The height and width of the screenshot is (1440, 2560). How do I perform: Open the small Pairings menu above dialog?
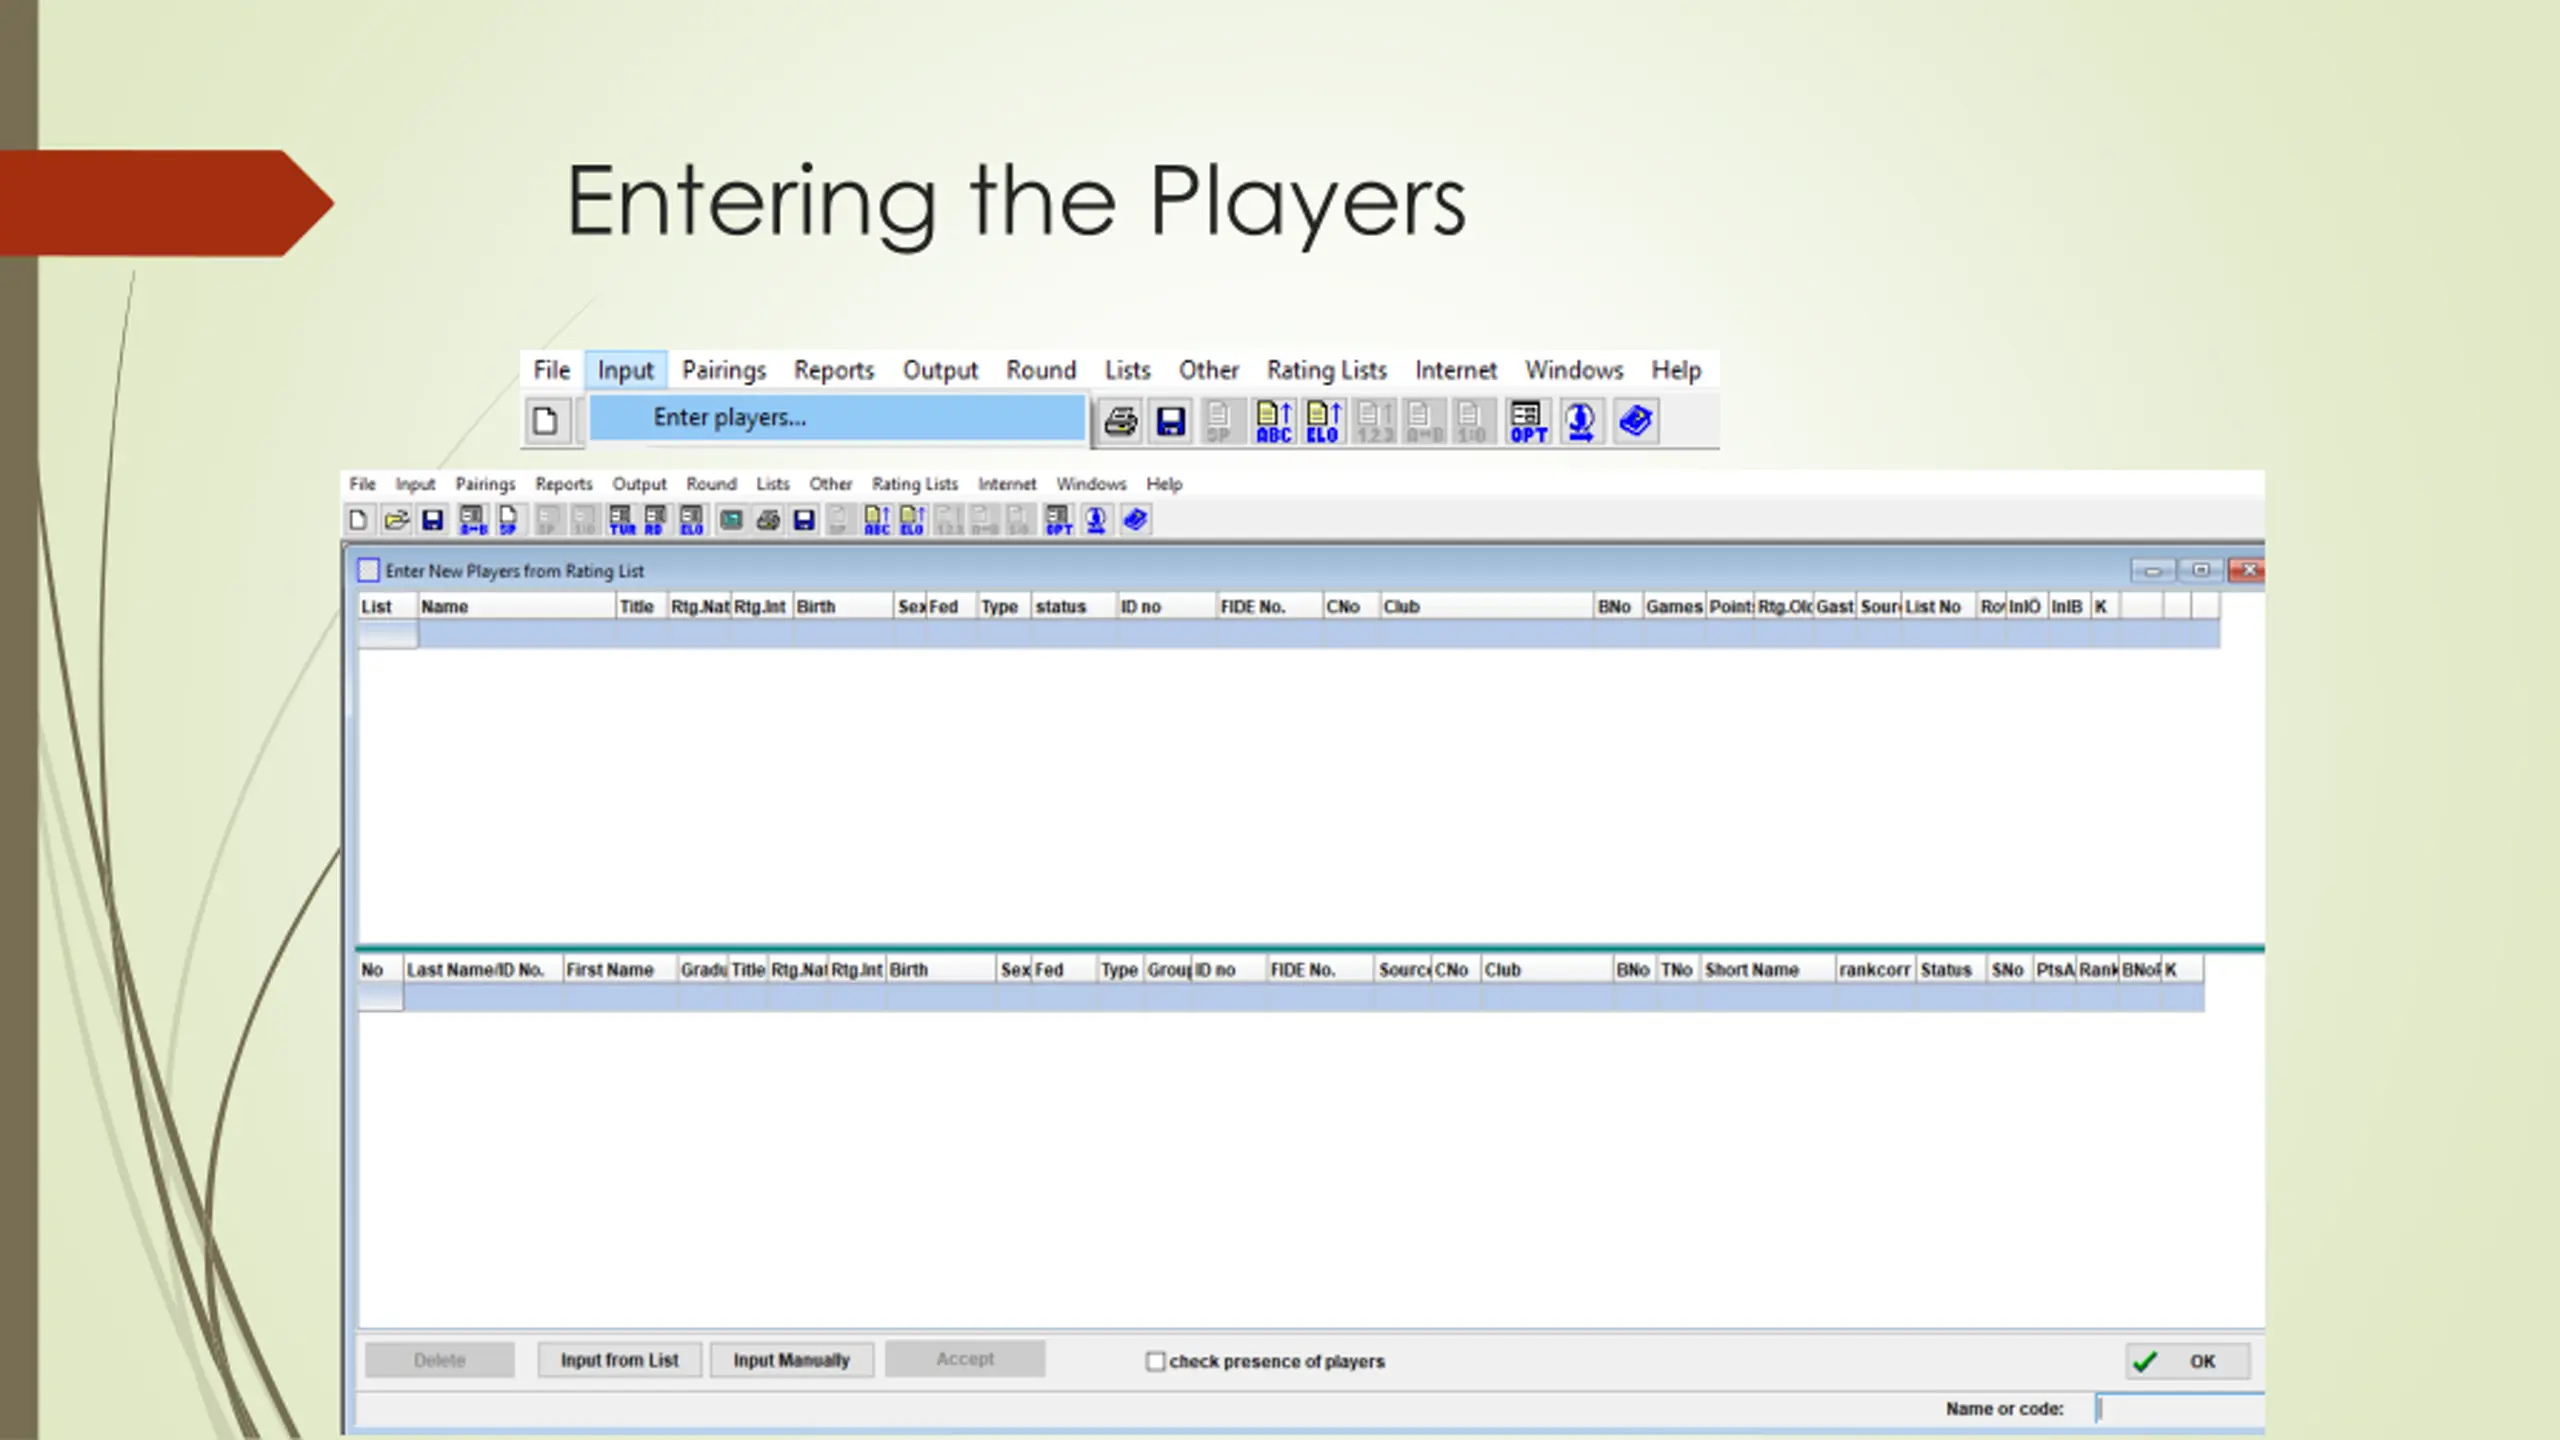(485, 484)
